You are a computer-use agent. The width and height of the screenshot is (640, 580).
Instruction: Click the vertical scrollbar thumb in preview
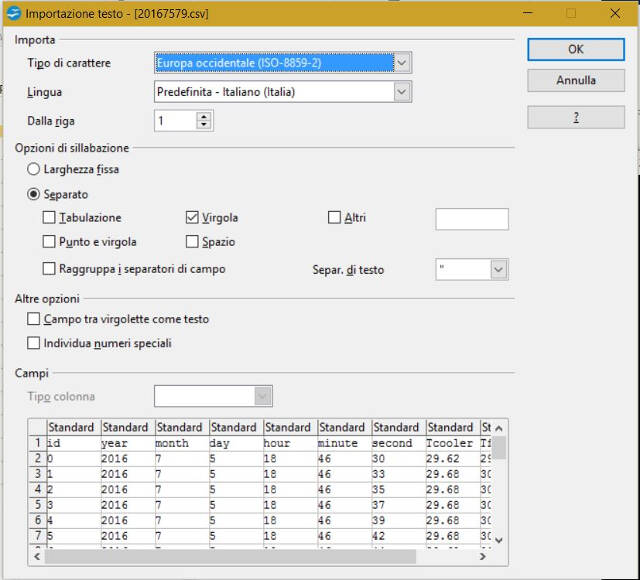coord(498,447)
